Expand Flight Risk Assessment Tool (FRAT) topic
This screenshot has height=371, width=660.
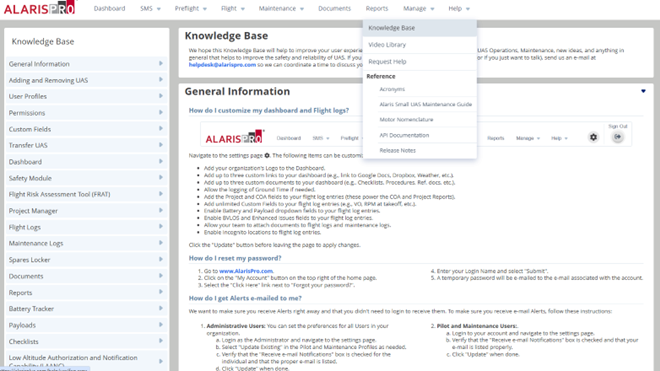pos(86,194)
